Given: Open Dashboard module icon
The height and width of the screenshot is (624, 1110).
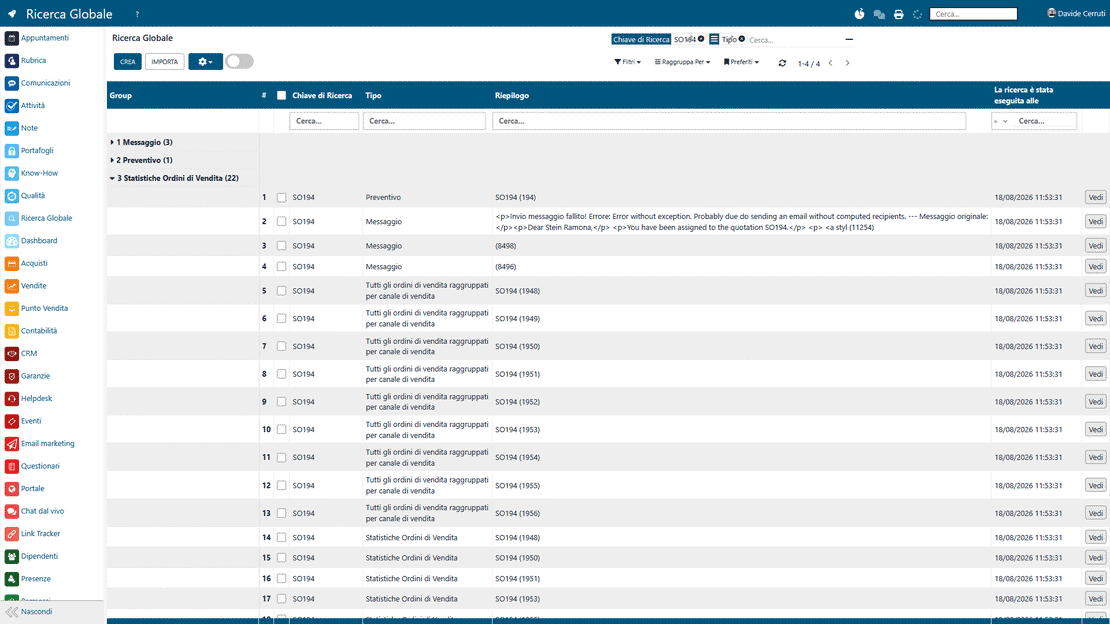Looking at the screenshot, I should pos(11,241).
